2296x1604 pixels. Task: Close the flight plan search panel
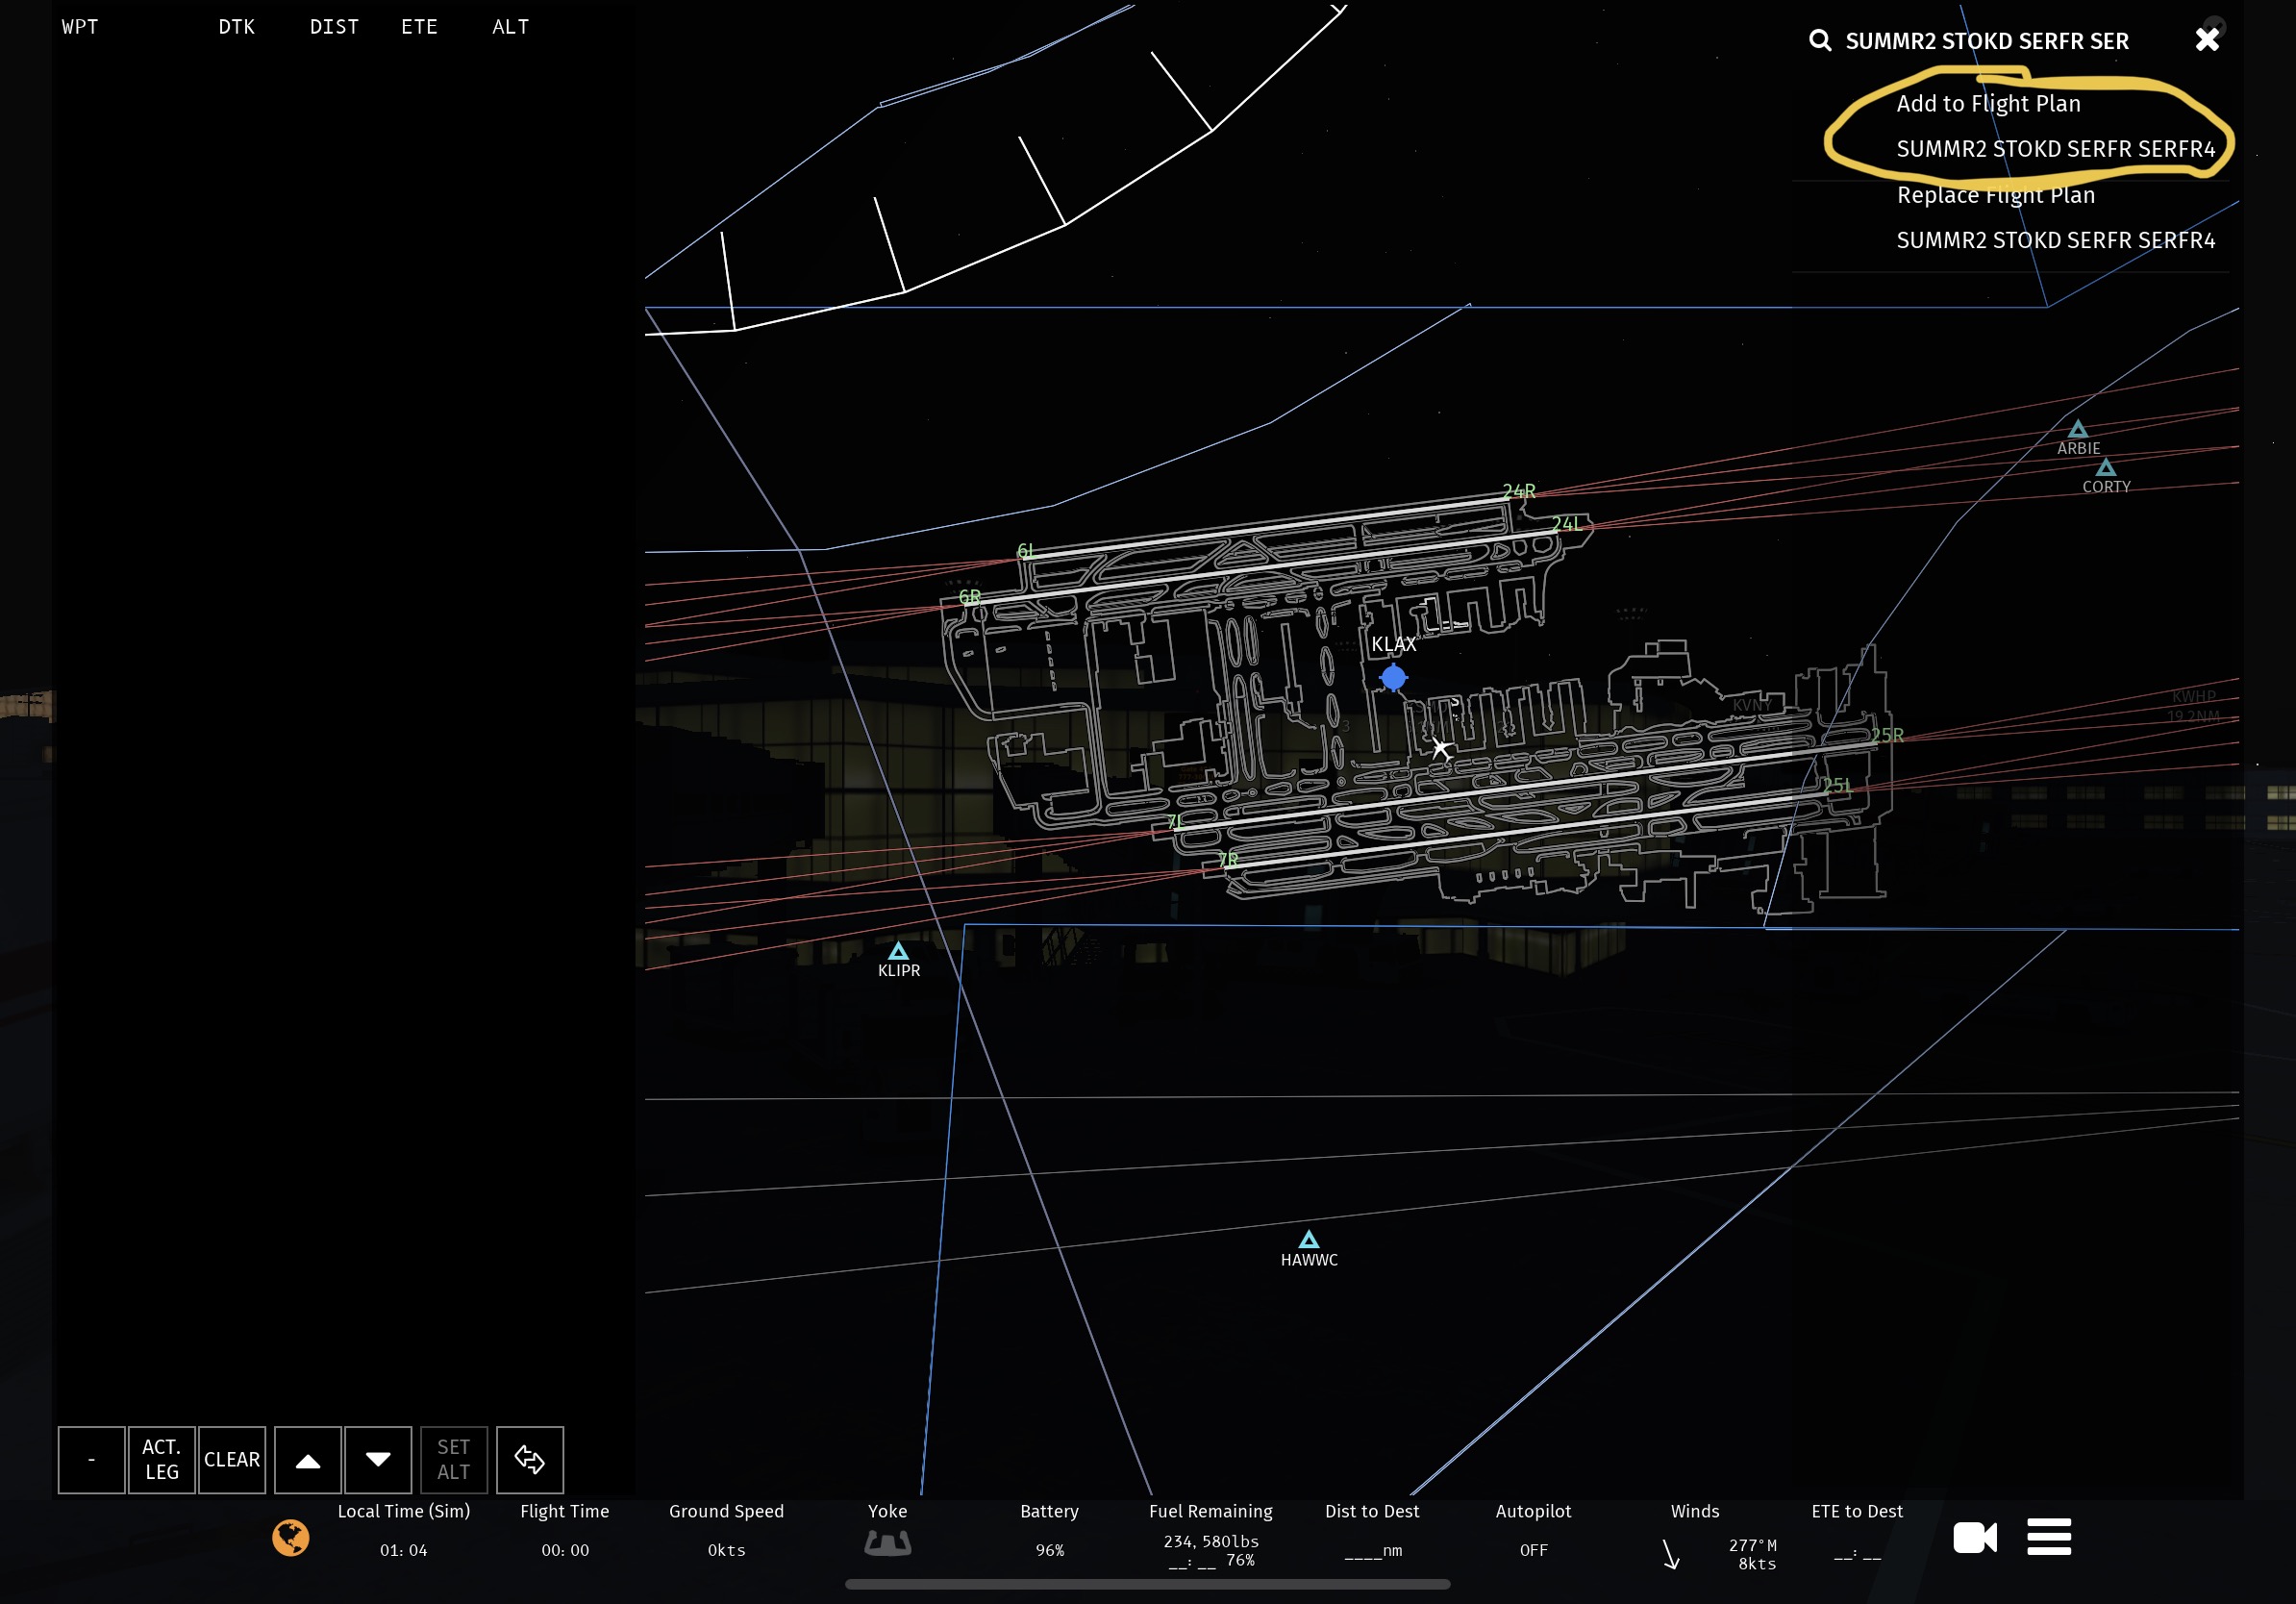coord(2207,40)
